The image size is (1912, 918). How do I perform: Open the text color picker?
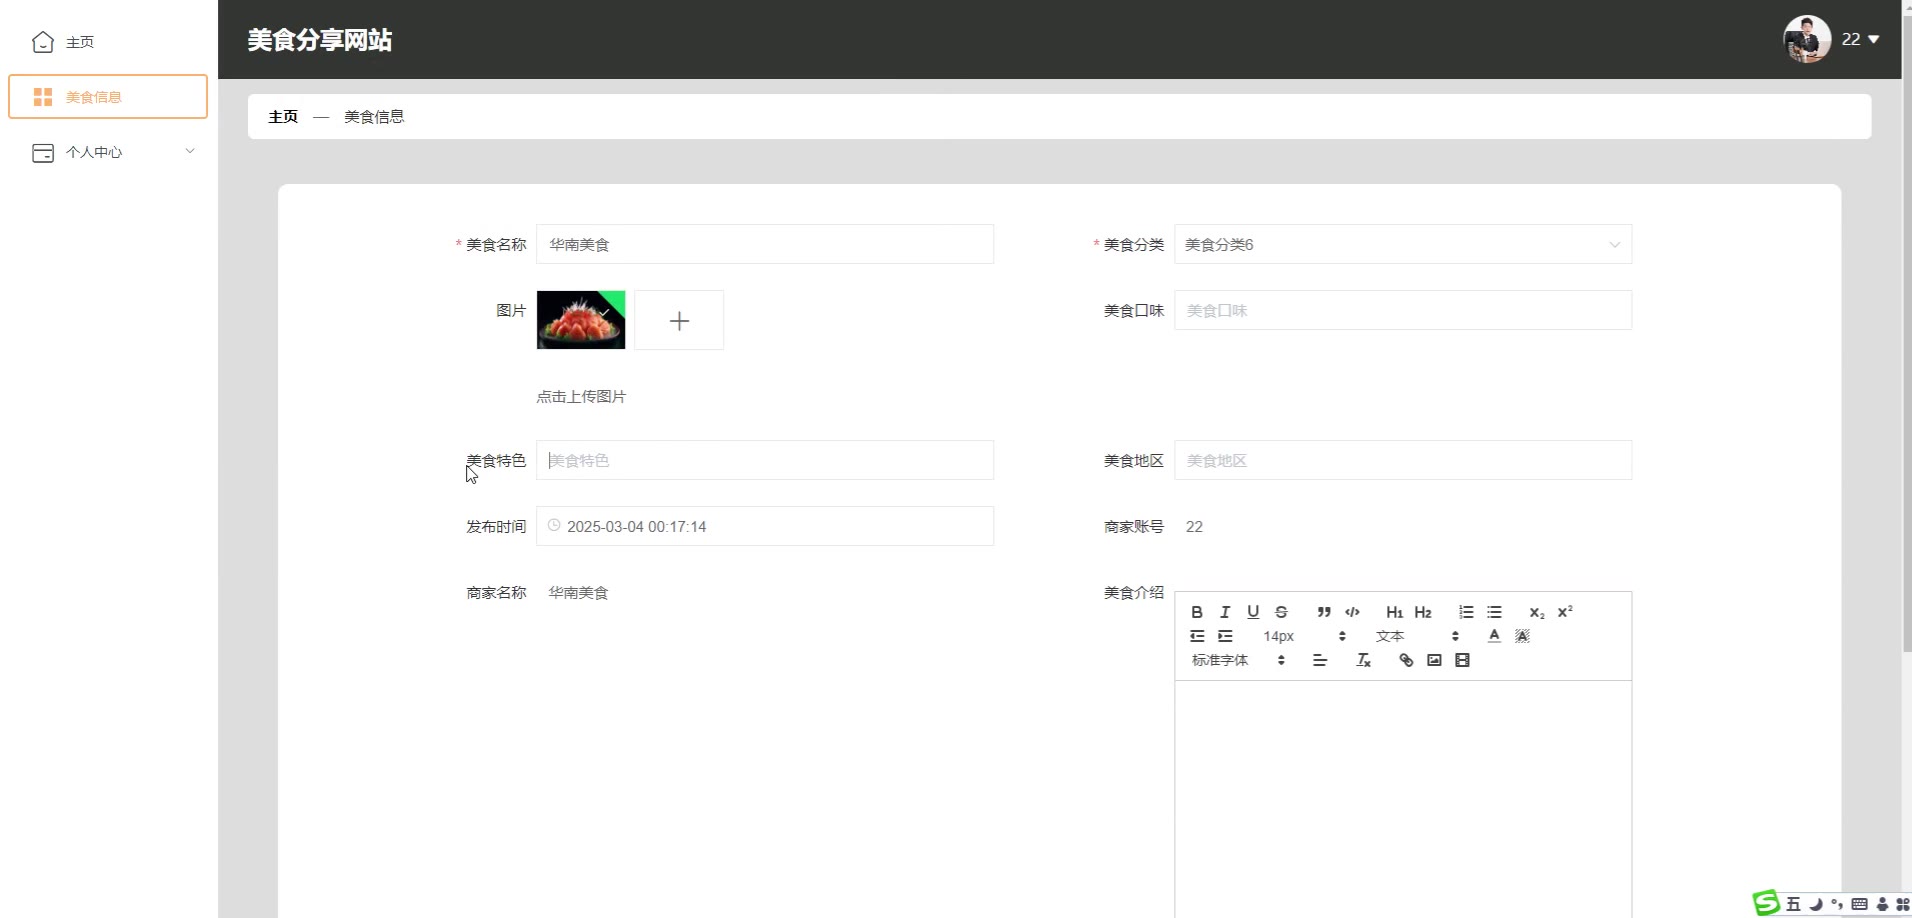1494,636
